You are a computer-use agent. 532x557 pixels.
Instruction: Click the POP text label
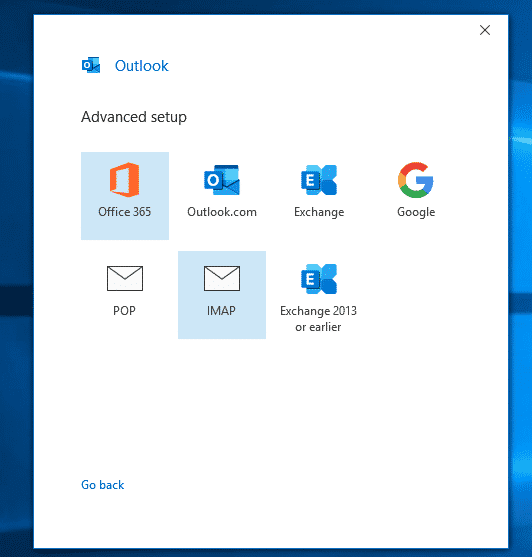124,310
